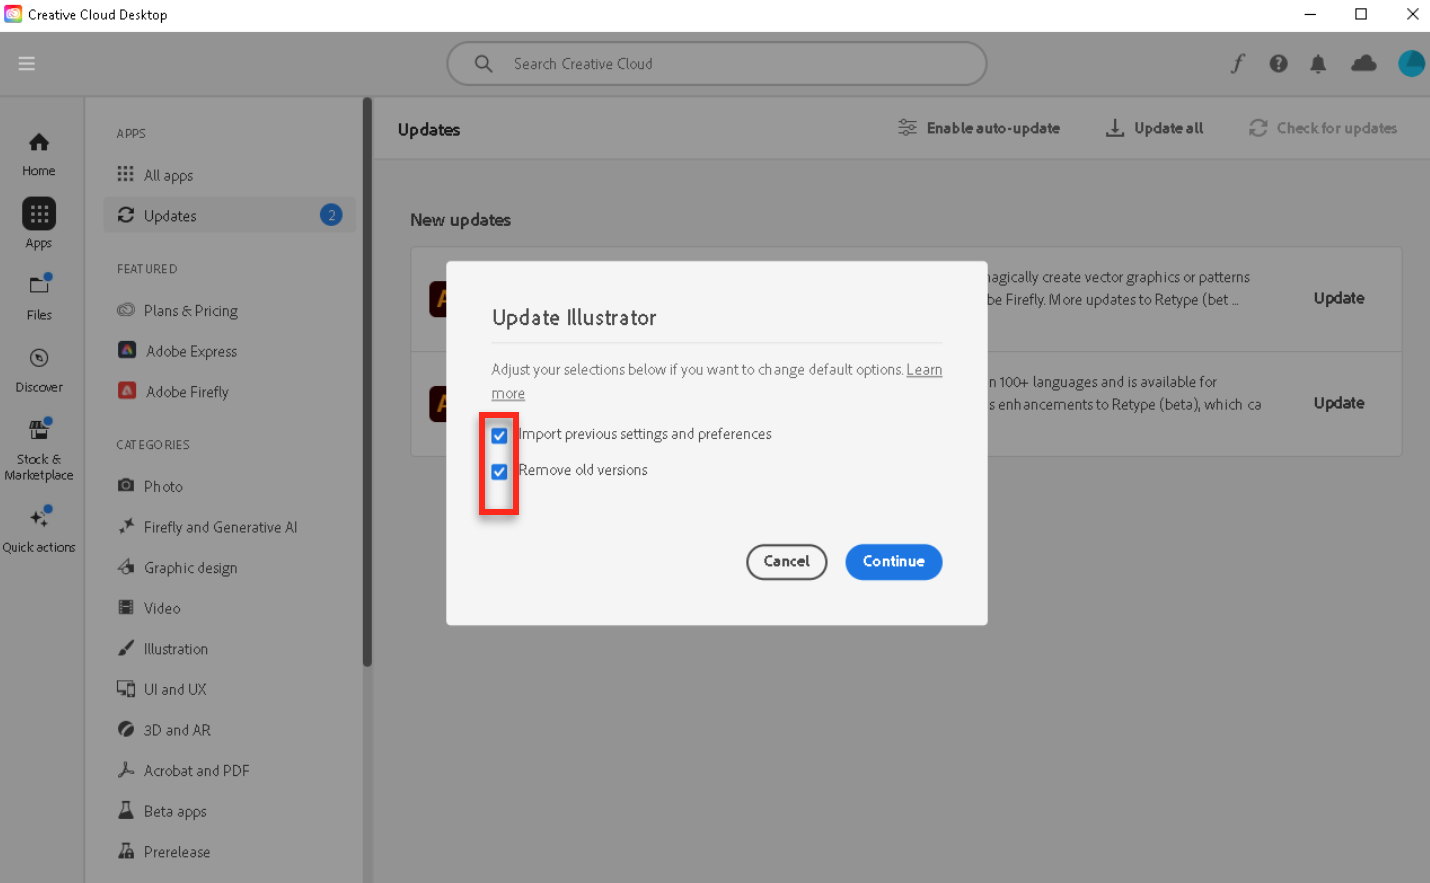Click the Updates count badge
The image size is (1430, 883).
[331, 215]
